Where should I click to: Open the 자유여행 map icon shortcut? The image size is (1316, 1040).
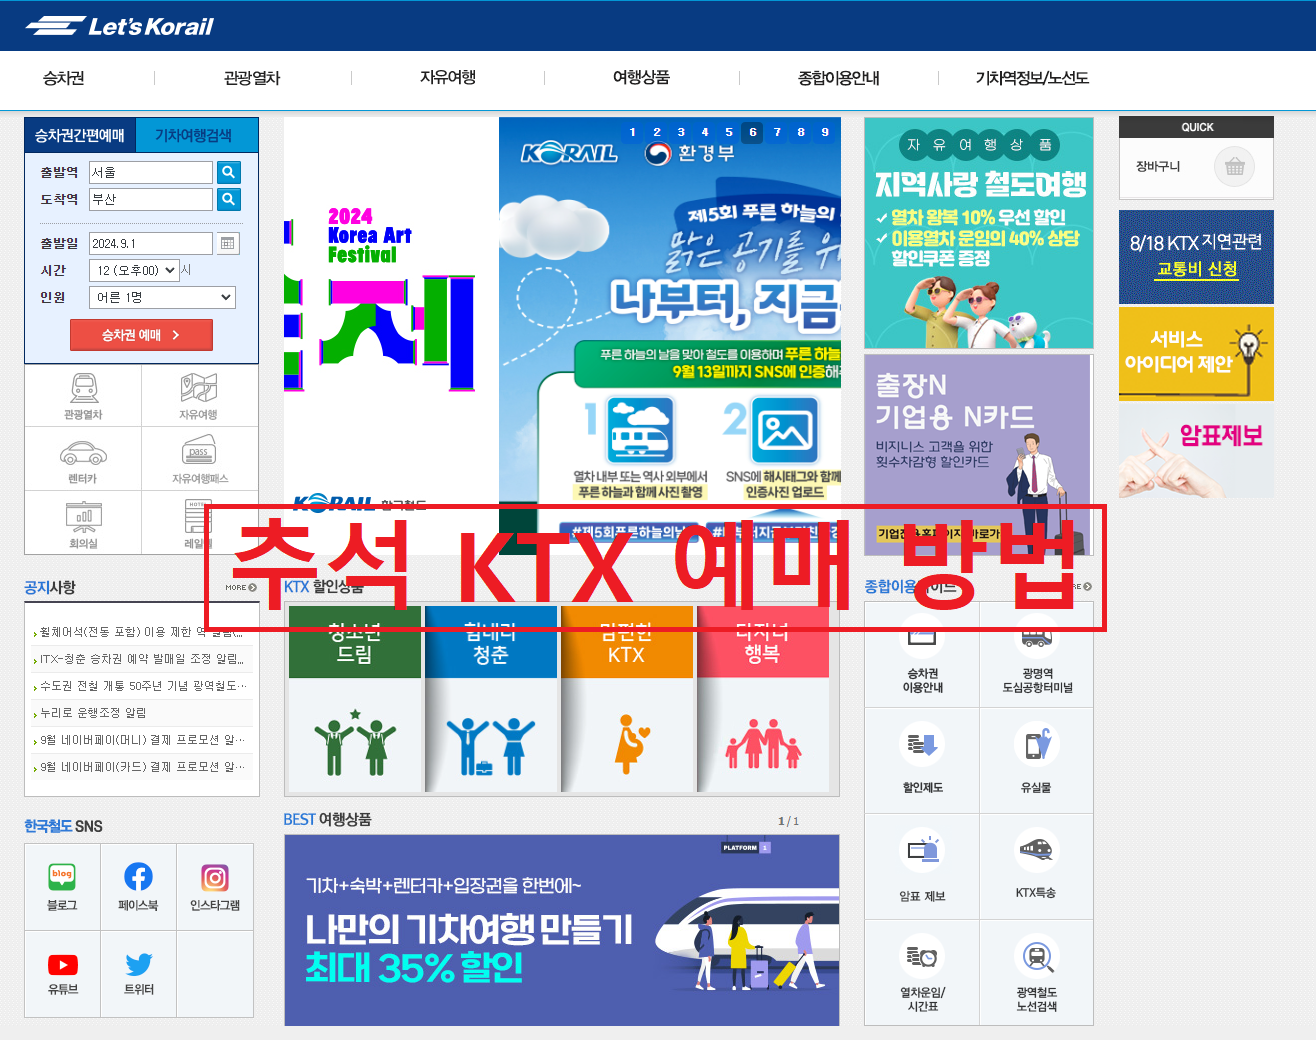click(x=198, y=388)
